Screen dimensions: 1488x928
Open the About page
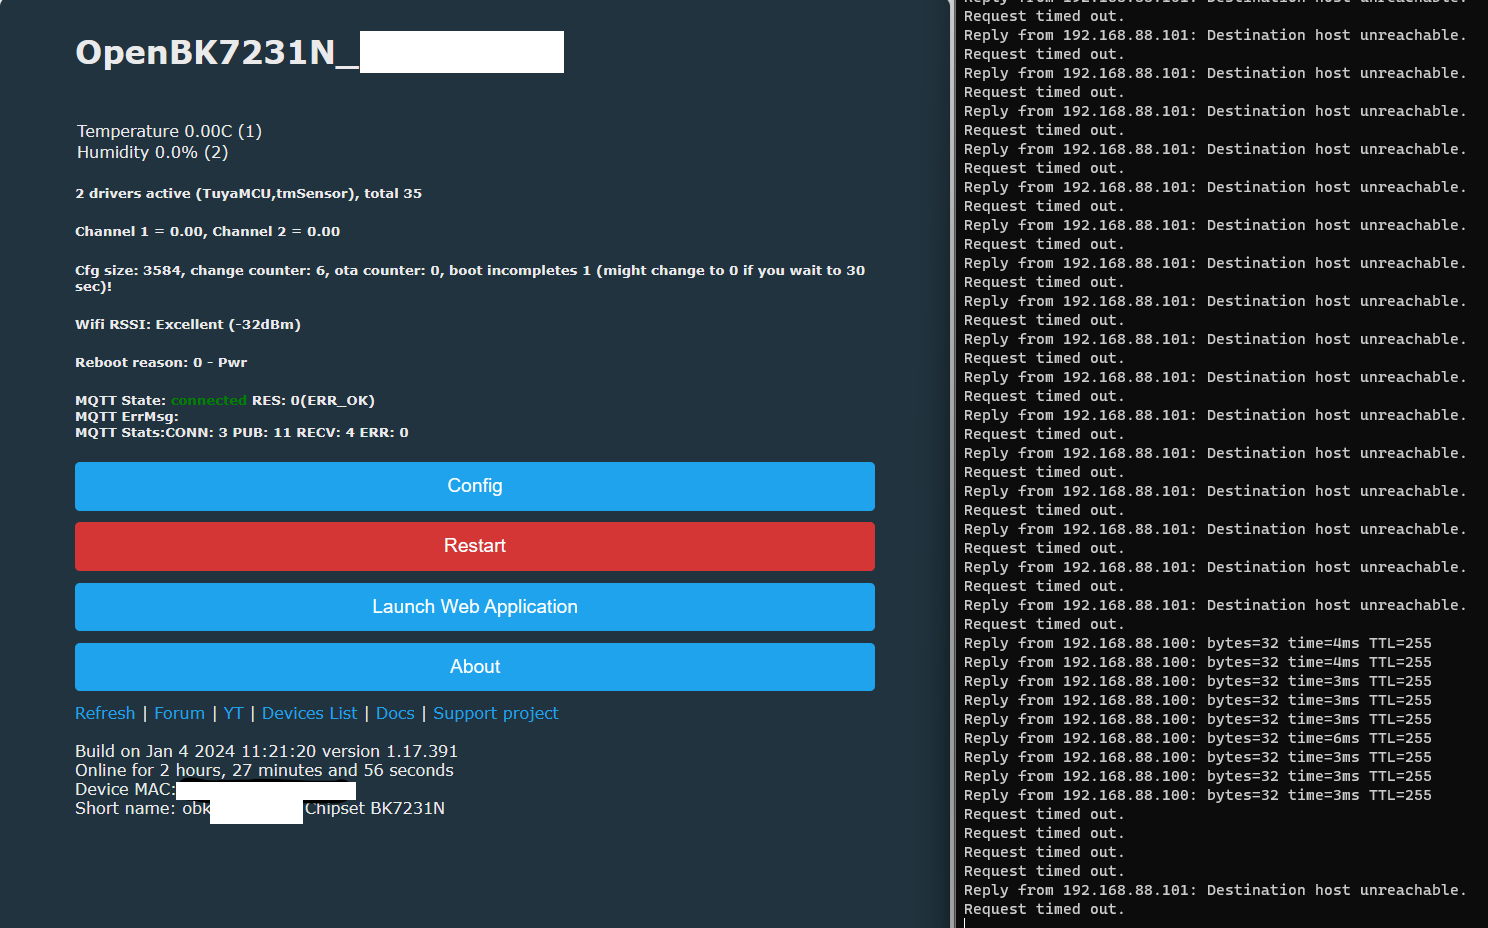(x=475, y=667)
